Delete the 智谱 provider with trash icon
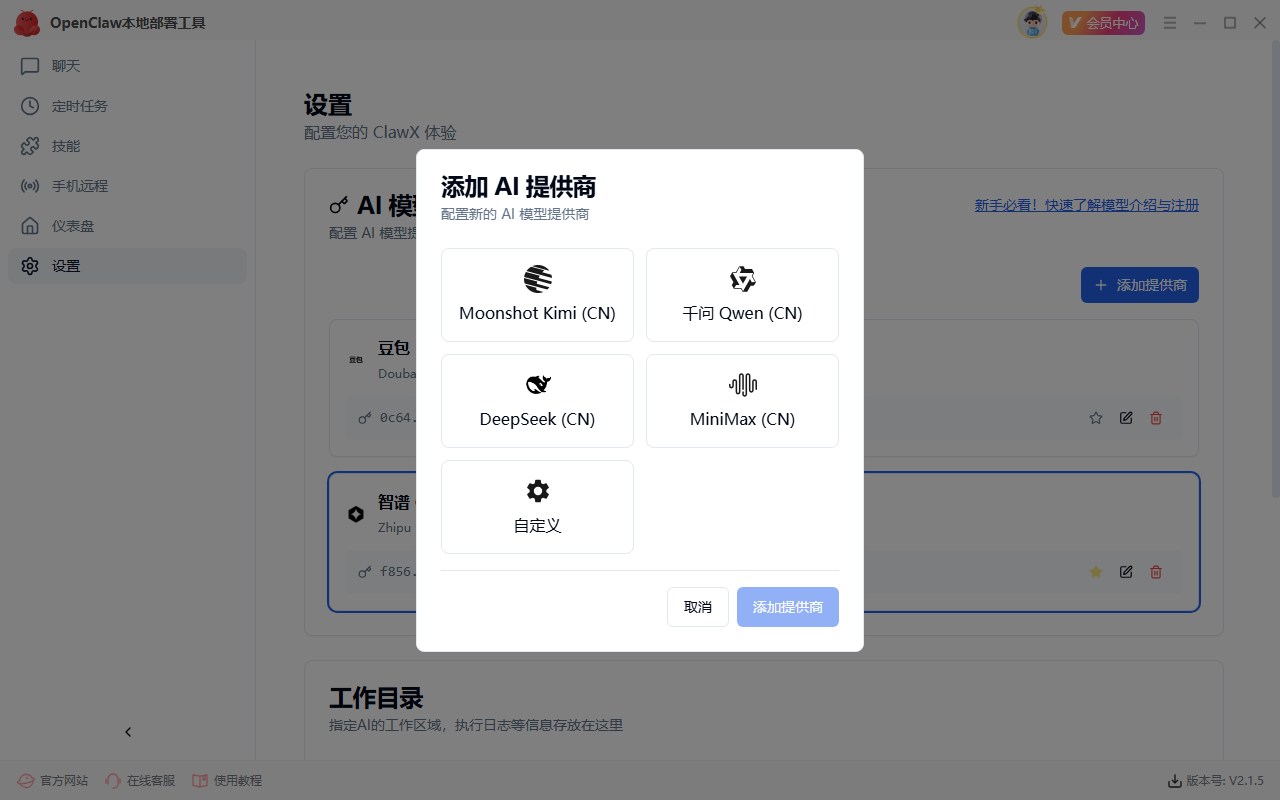The height and width of the screenshot is (800, 1280). pyautogui.click(x=1156, y=572)
